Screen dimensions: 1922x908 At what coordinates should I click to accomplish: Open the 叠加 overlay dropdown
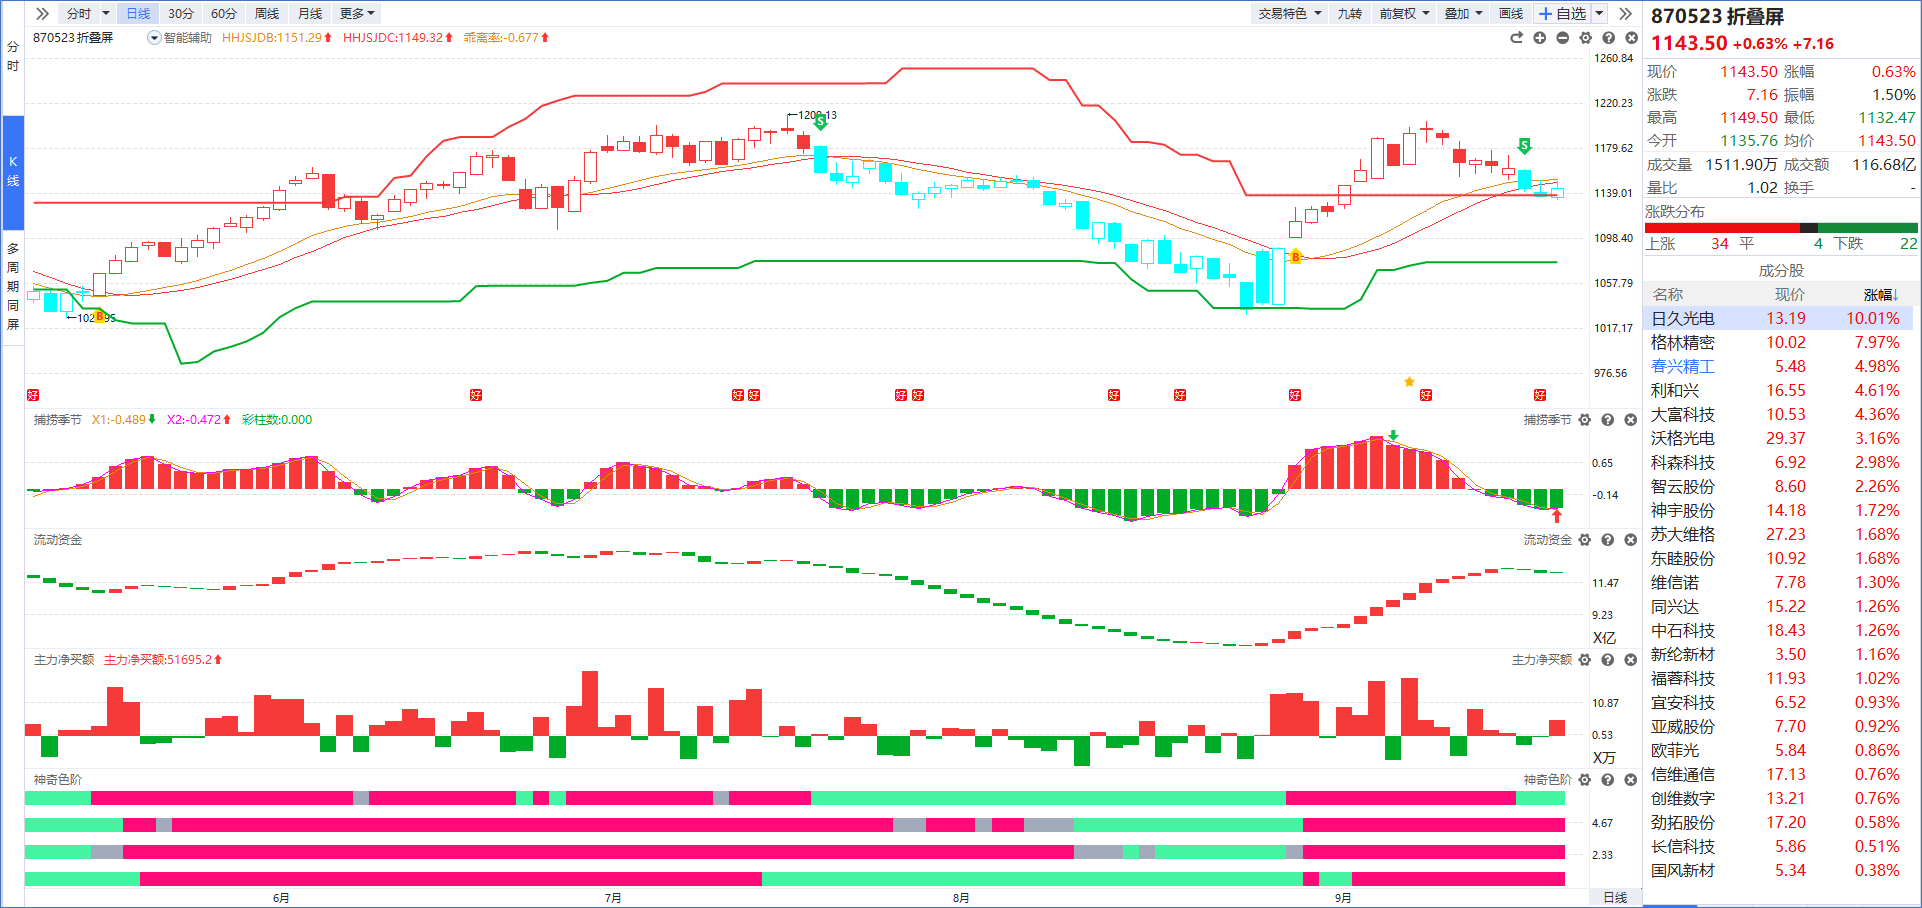click(x=1463, y=13)
